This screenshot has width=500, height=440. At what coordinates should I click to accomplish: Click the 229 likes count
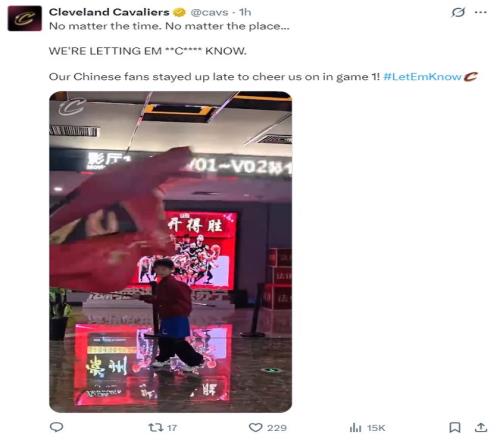(277, 428)
